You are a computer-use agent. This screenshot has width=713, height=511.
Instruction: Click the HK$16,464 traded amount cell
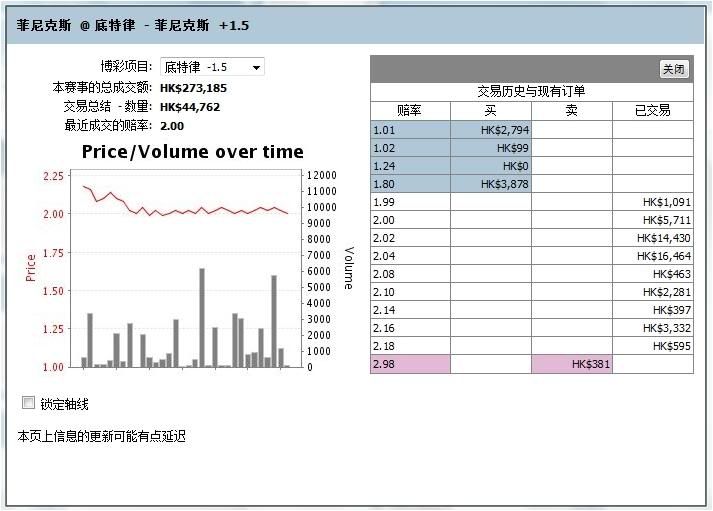point(652,256)
